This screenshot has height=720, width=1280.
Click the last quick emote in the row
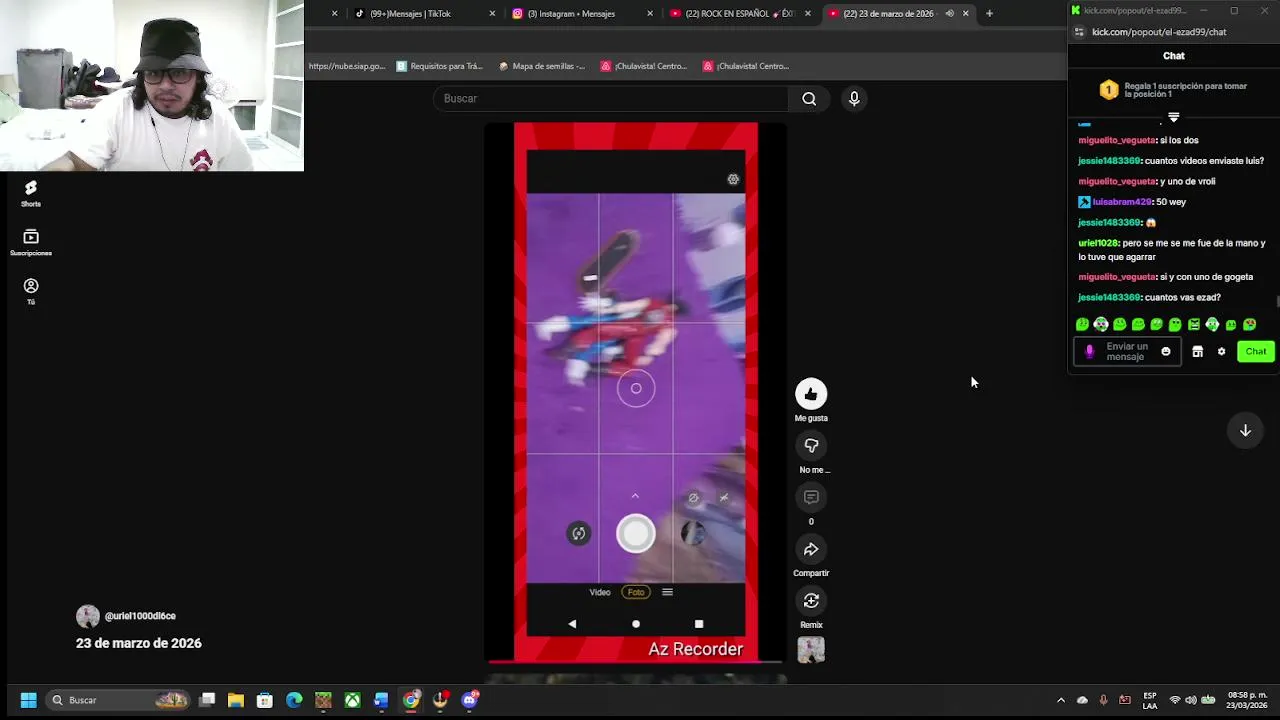(1249, 325)
